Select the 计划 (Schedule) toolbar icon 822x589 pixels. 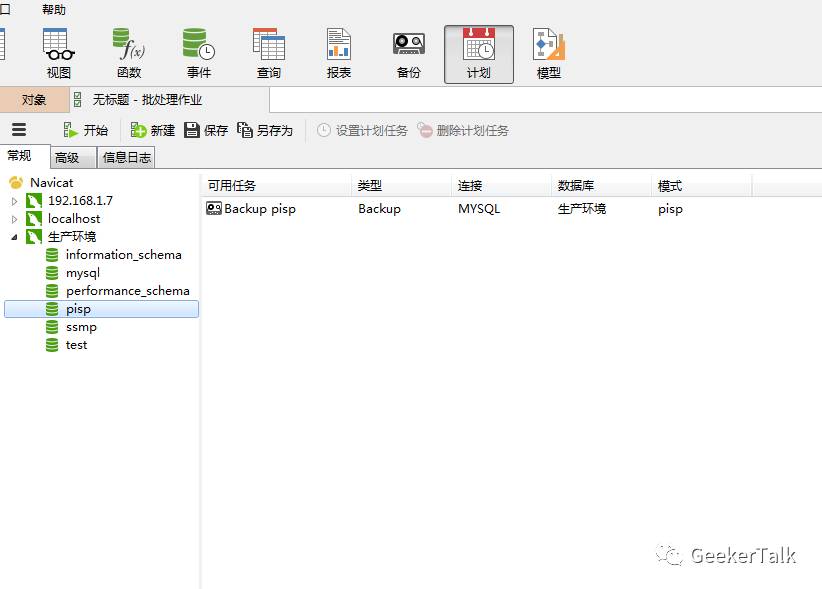click(479, 54)
